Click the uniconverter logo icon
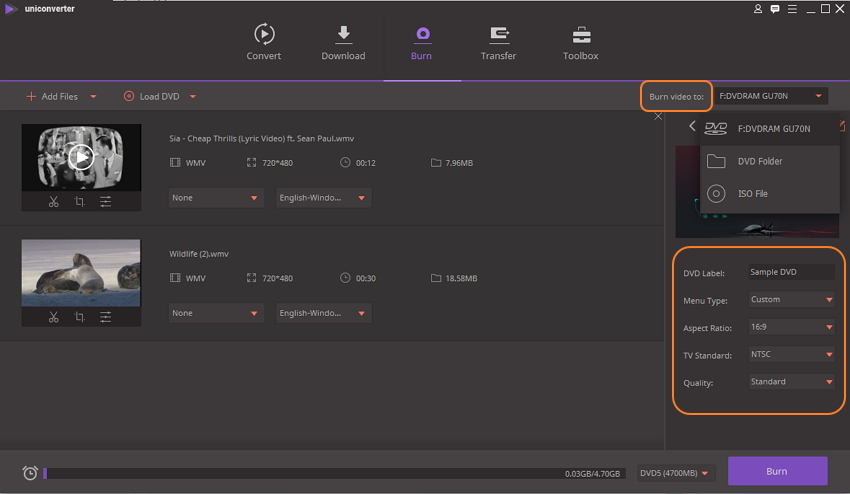This screenshot has width=850, height=494. (x=10, y=9)
